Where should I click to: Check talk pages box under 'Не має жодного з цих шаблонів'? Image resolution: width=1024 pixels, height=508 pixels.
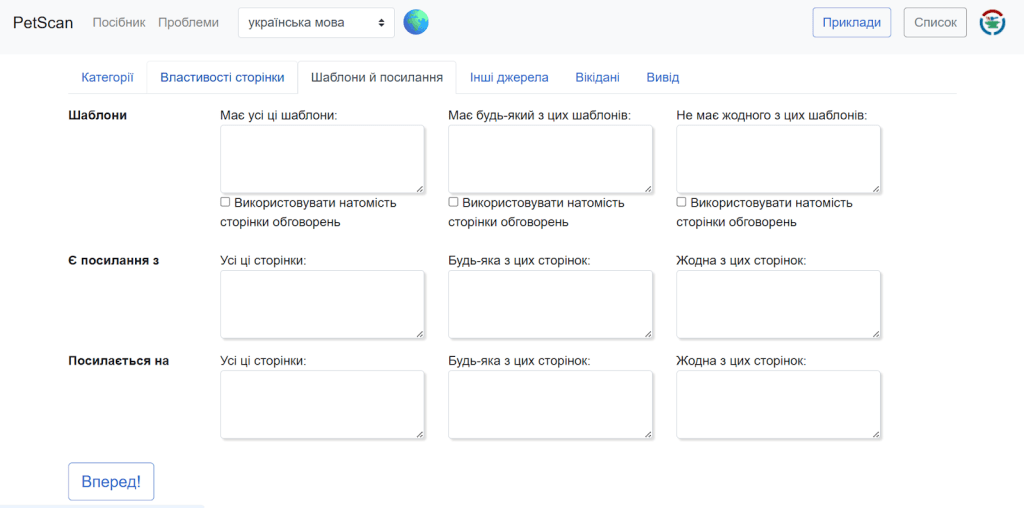tap(682, 202)
